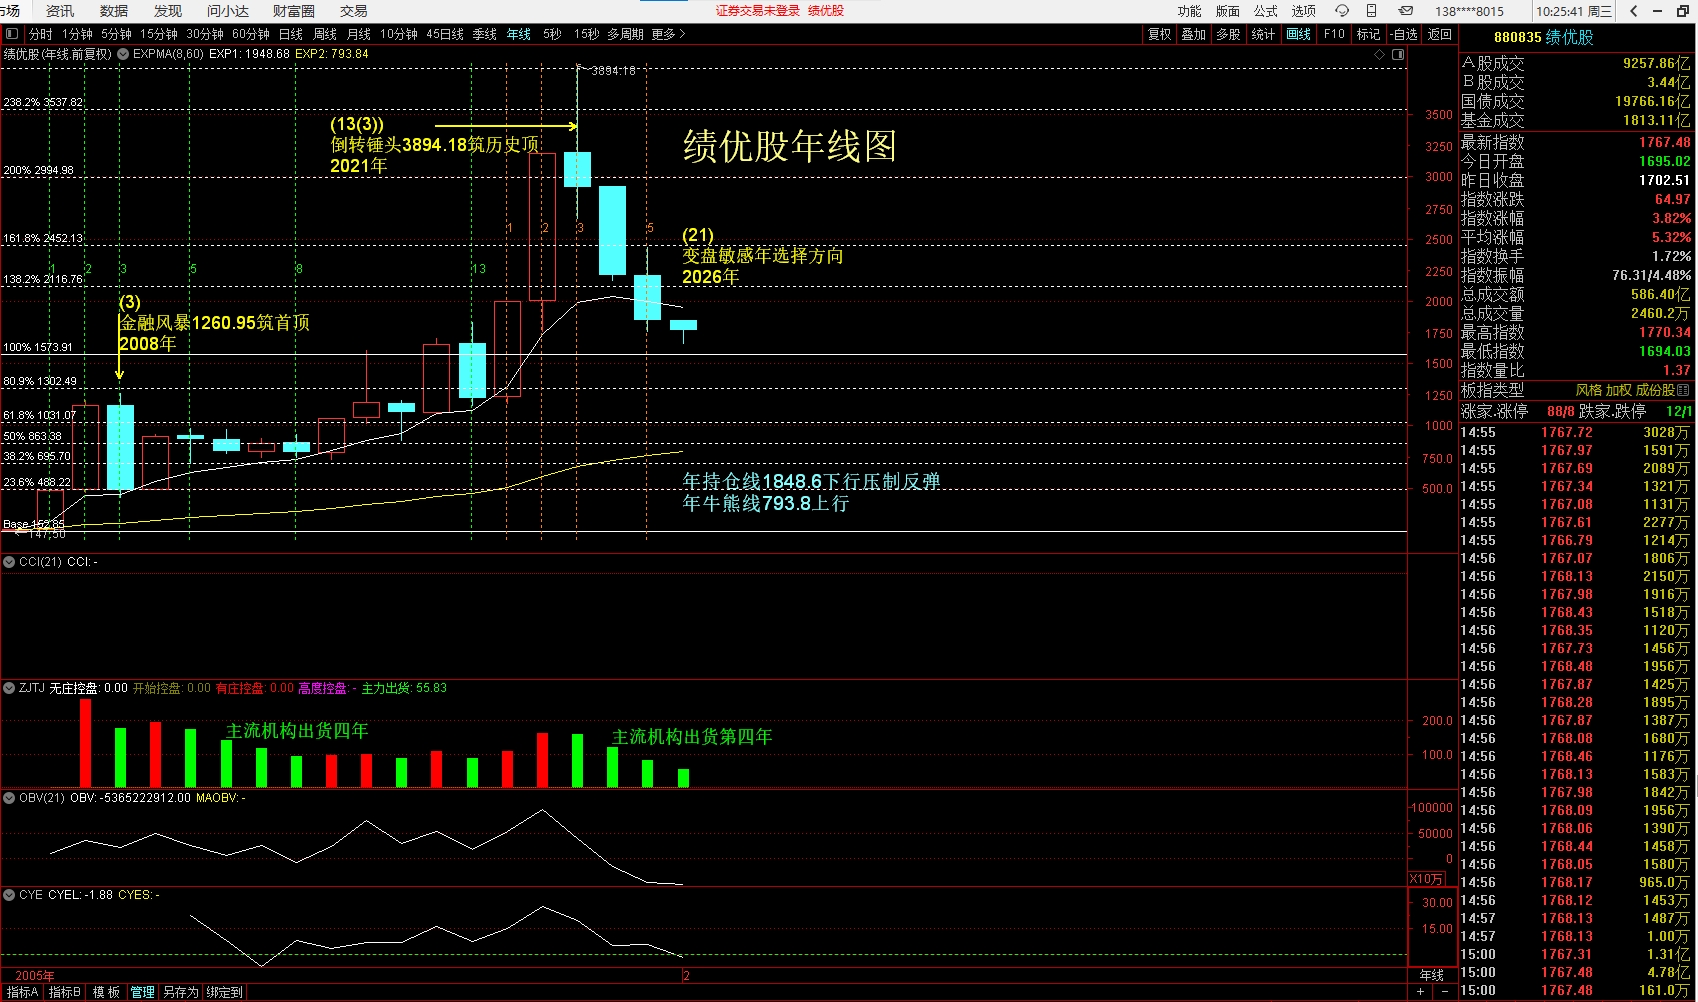Screen dimensions: 1698x1002
Task: Open the 财富圈 menu
Action: pyautogui.click(x=294, y=11)
